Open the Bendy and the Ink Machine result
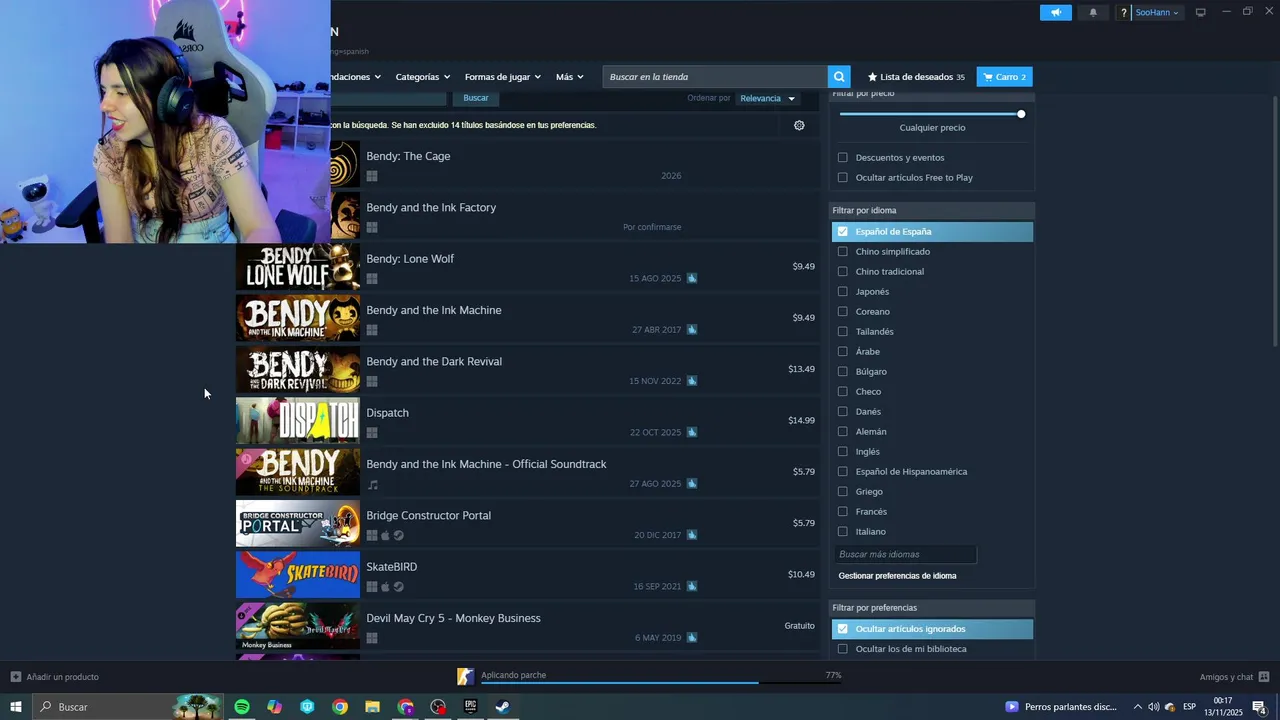Image resolution: width=1280 pixels, height=720 pixels. tap(528, 319)
